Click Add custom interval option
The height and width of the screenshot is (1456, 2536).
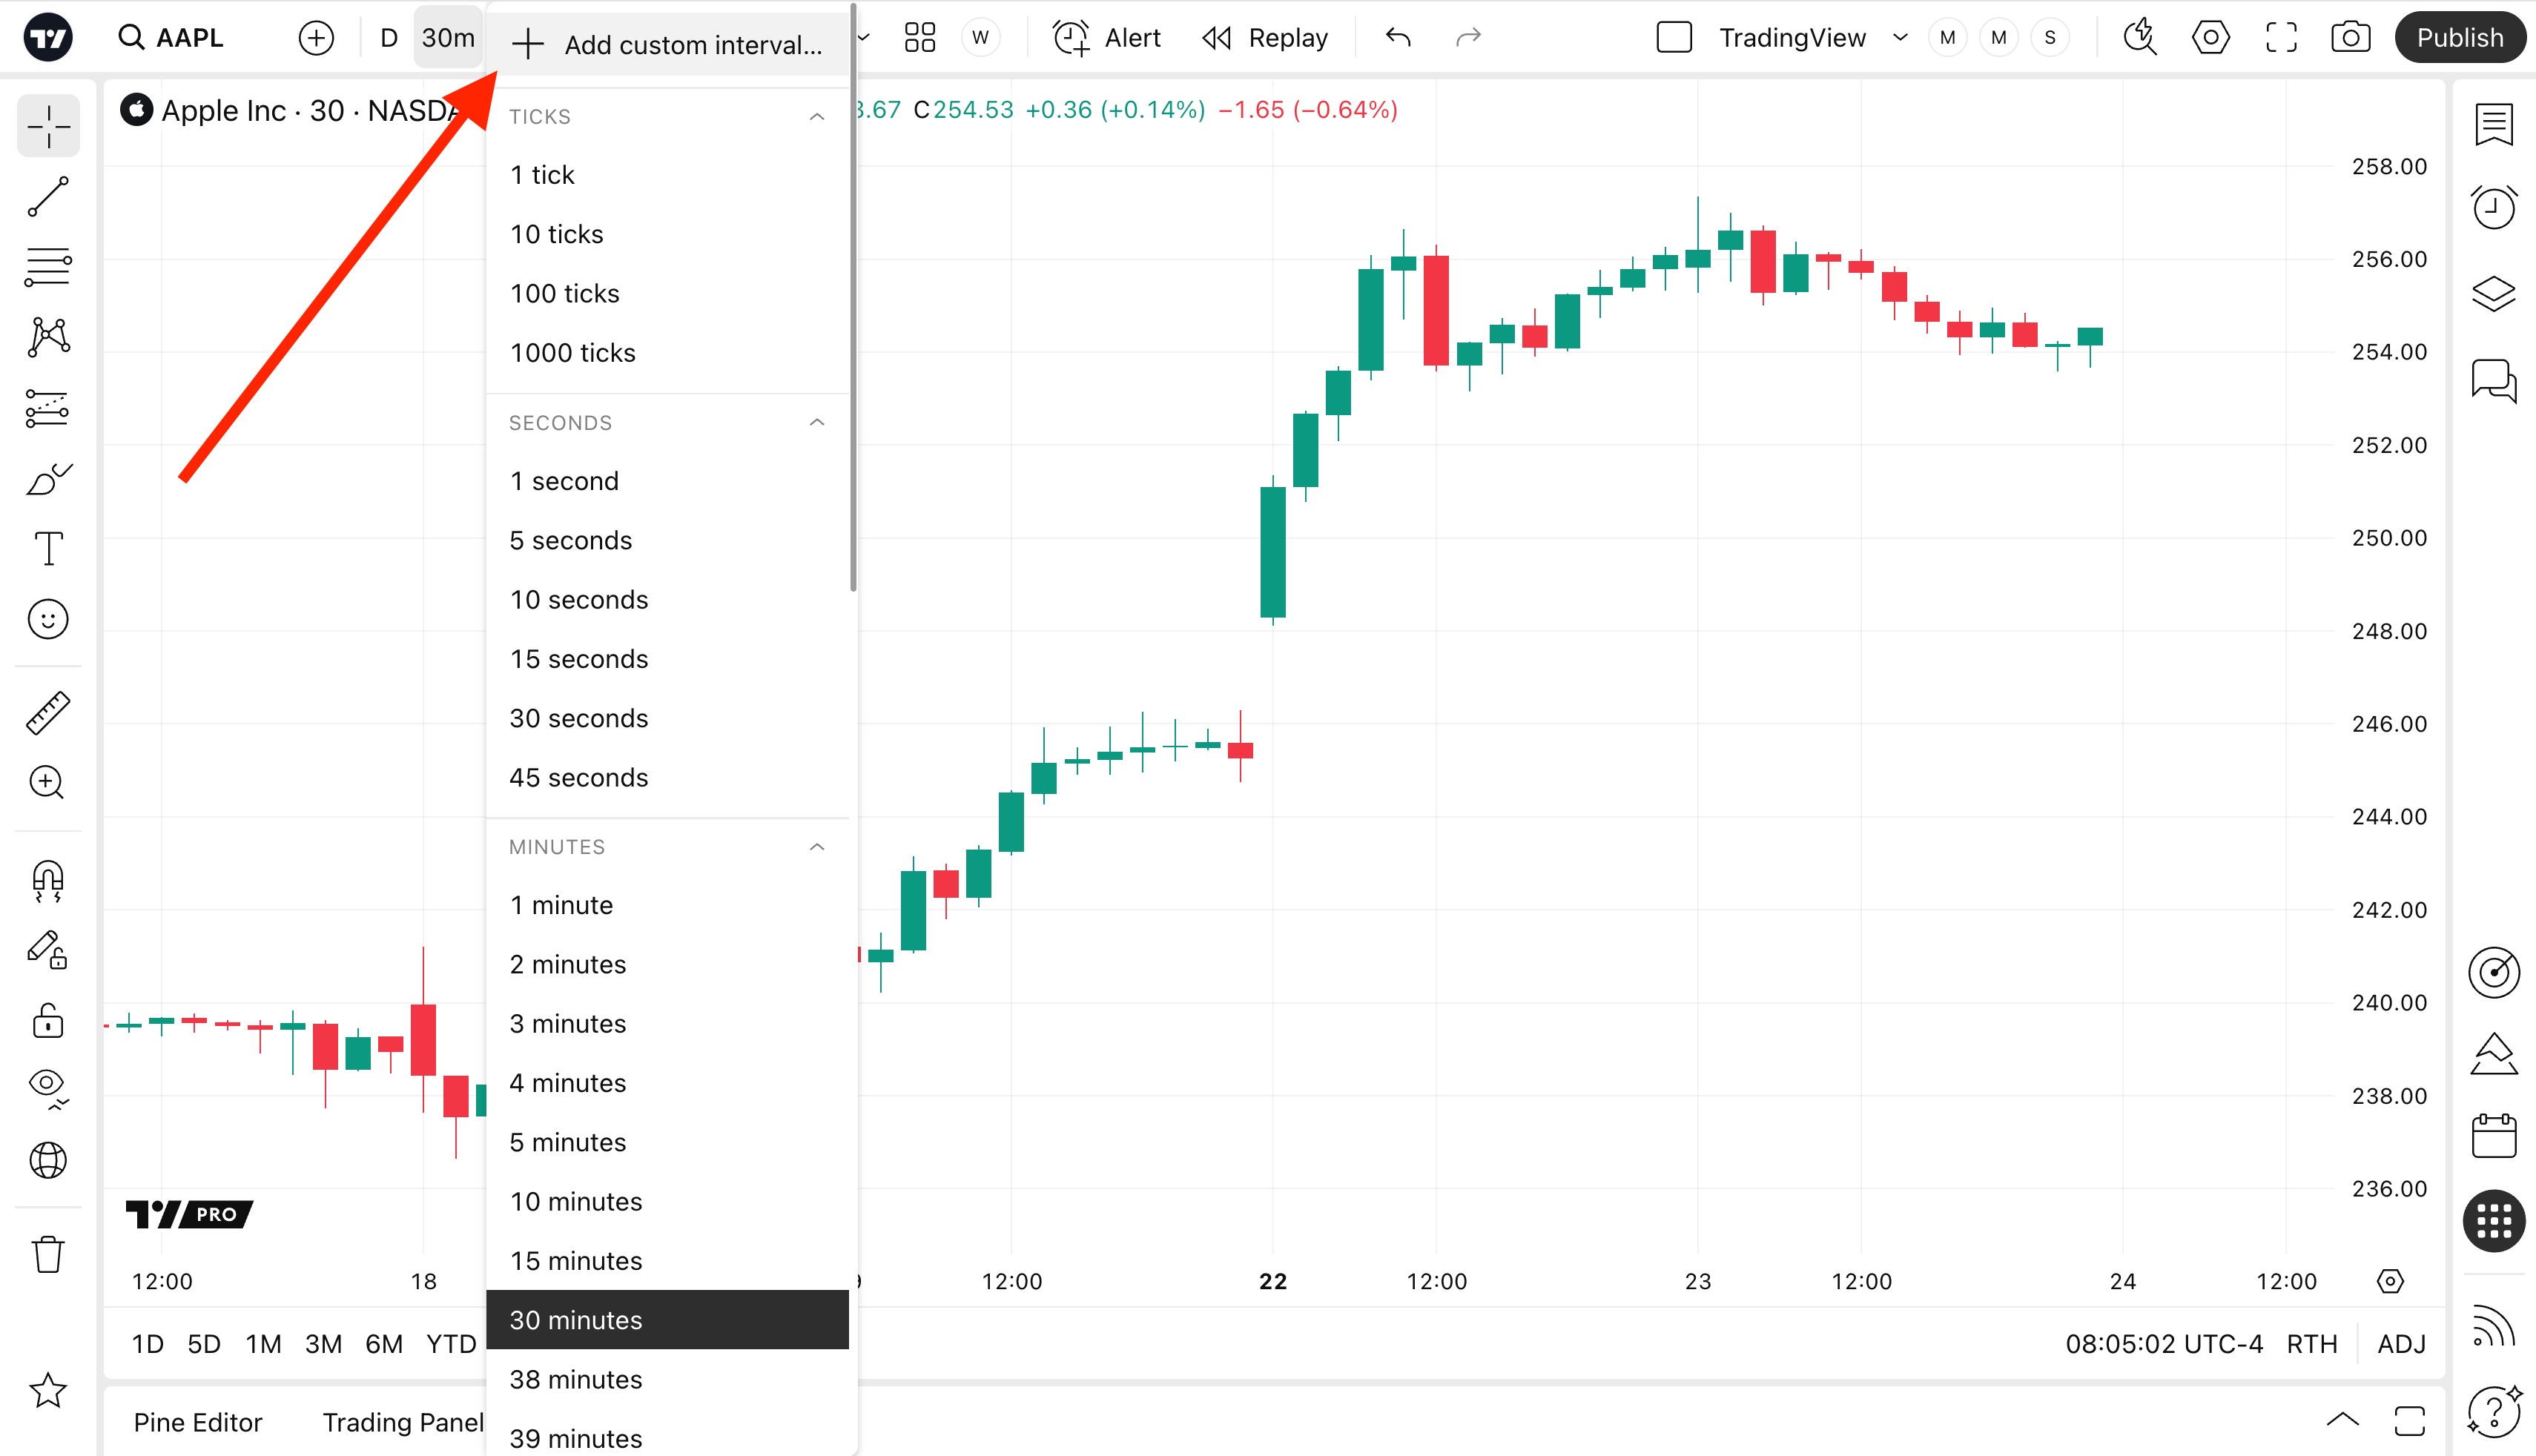pyautogui.click(x=668, y=45)
